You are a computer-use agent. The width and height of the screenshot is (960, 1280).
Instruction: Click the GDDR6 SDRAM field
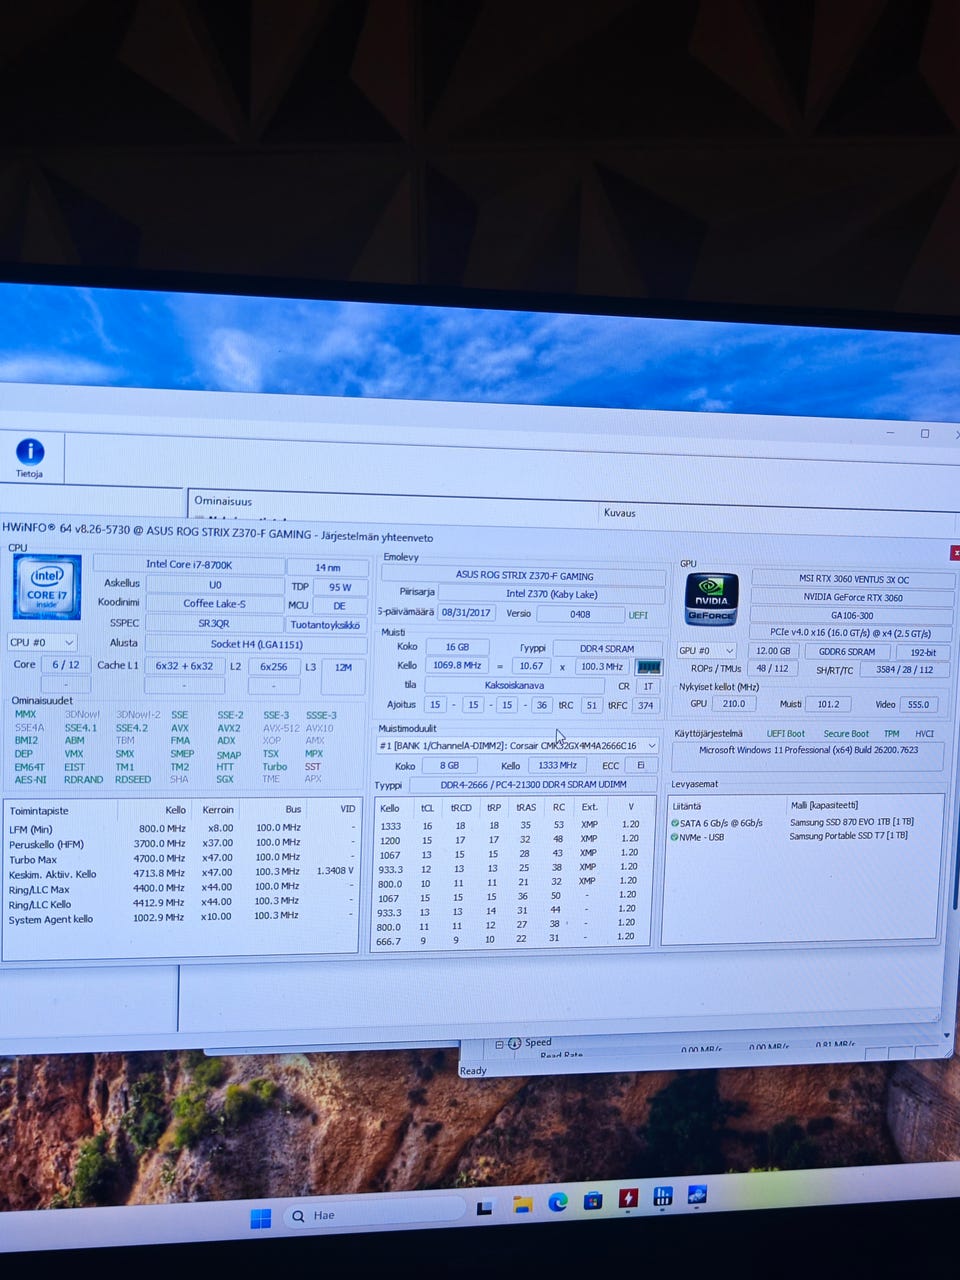(x=847, y=652)
